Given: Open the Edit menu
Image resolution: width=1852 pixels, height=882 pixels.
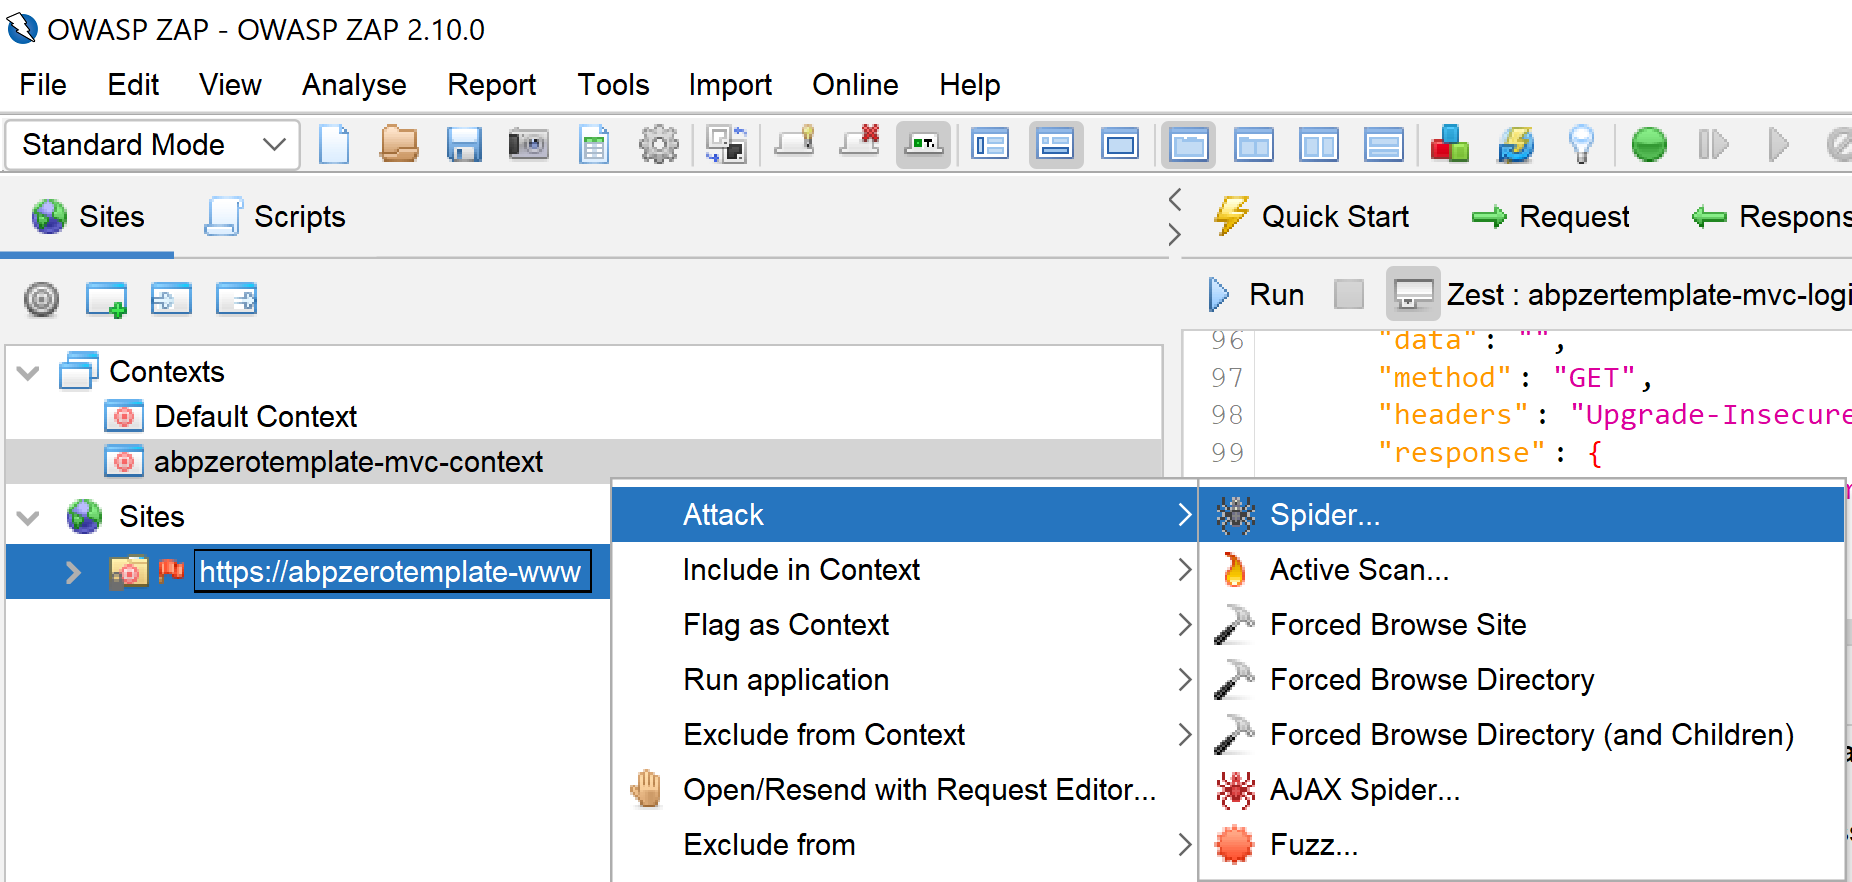Looking at the screenshot, I should (133, 85).
